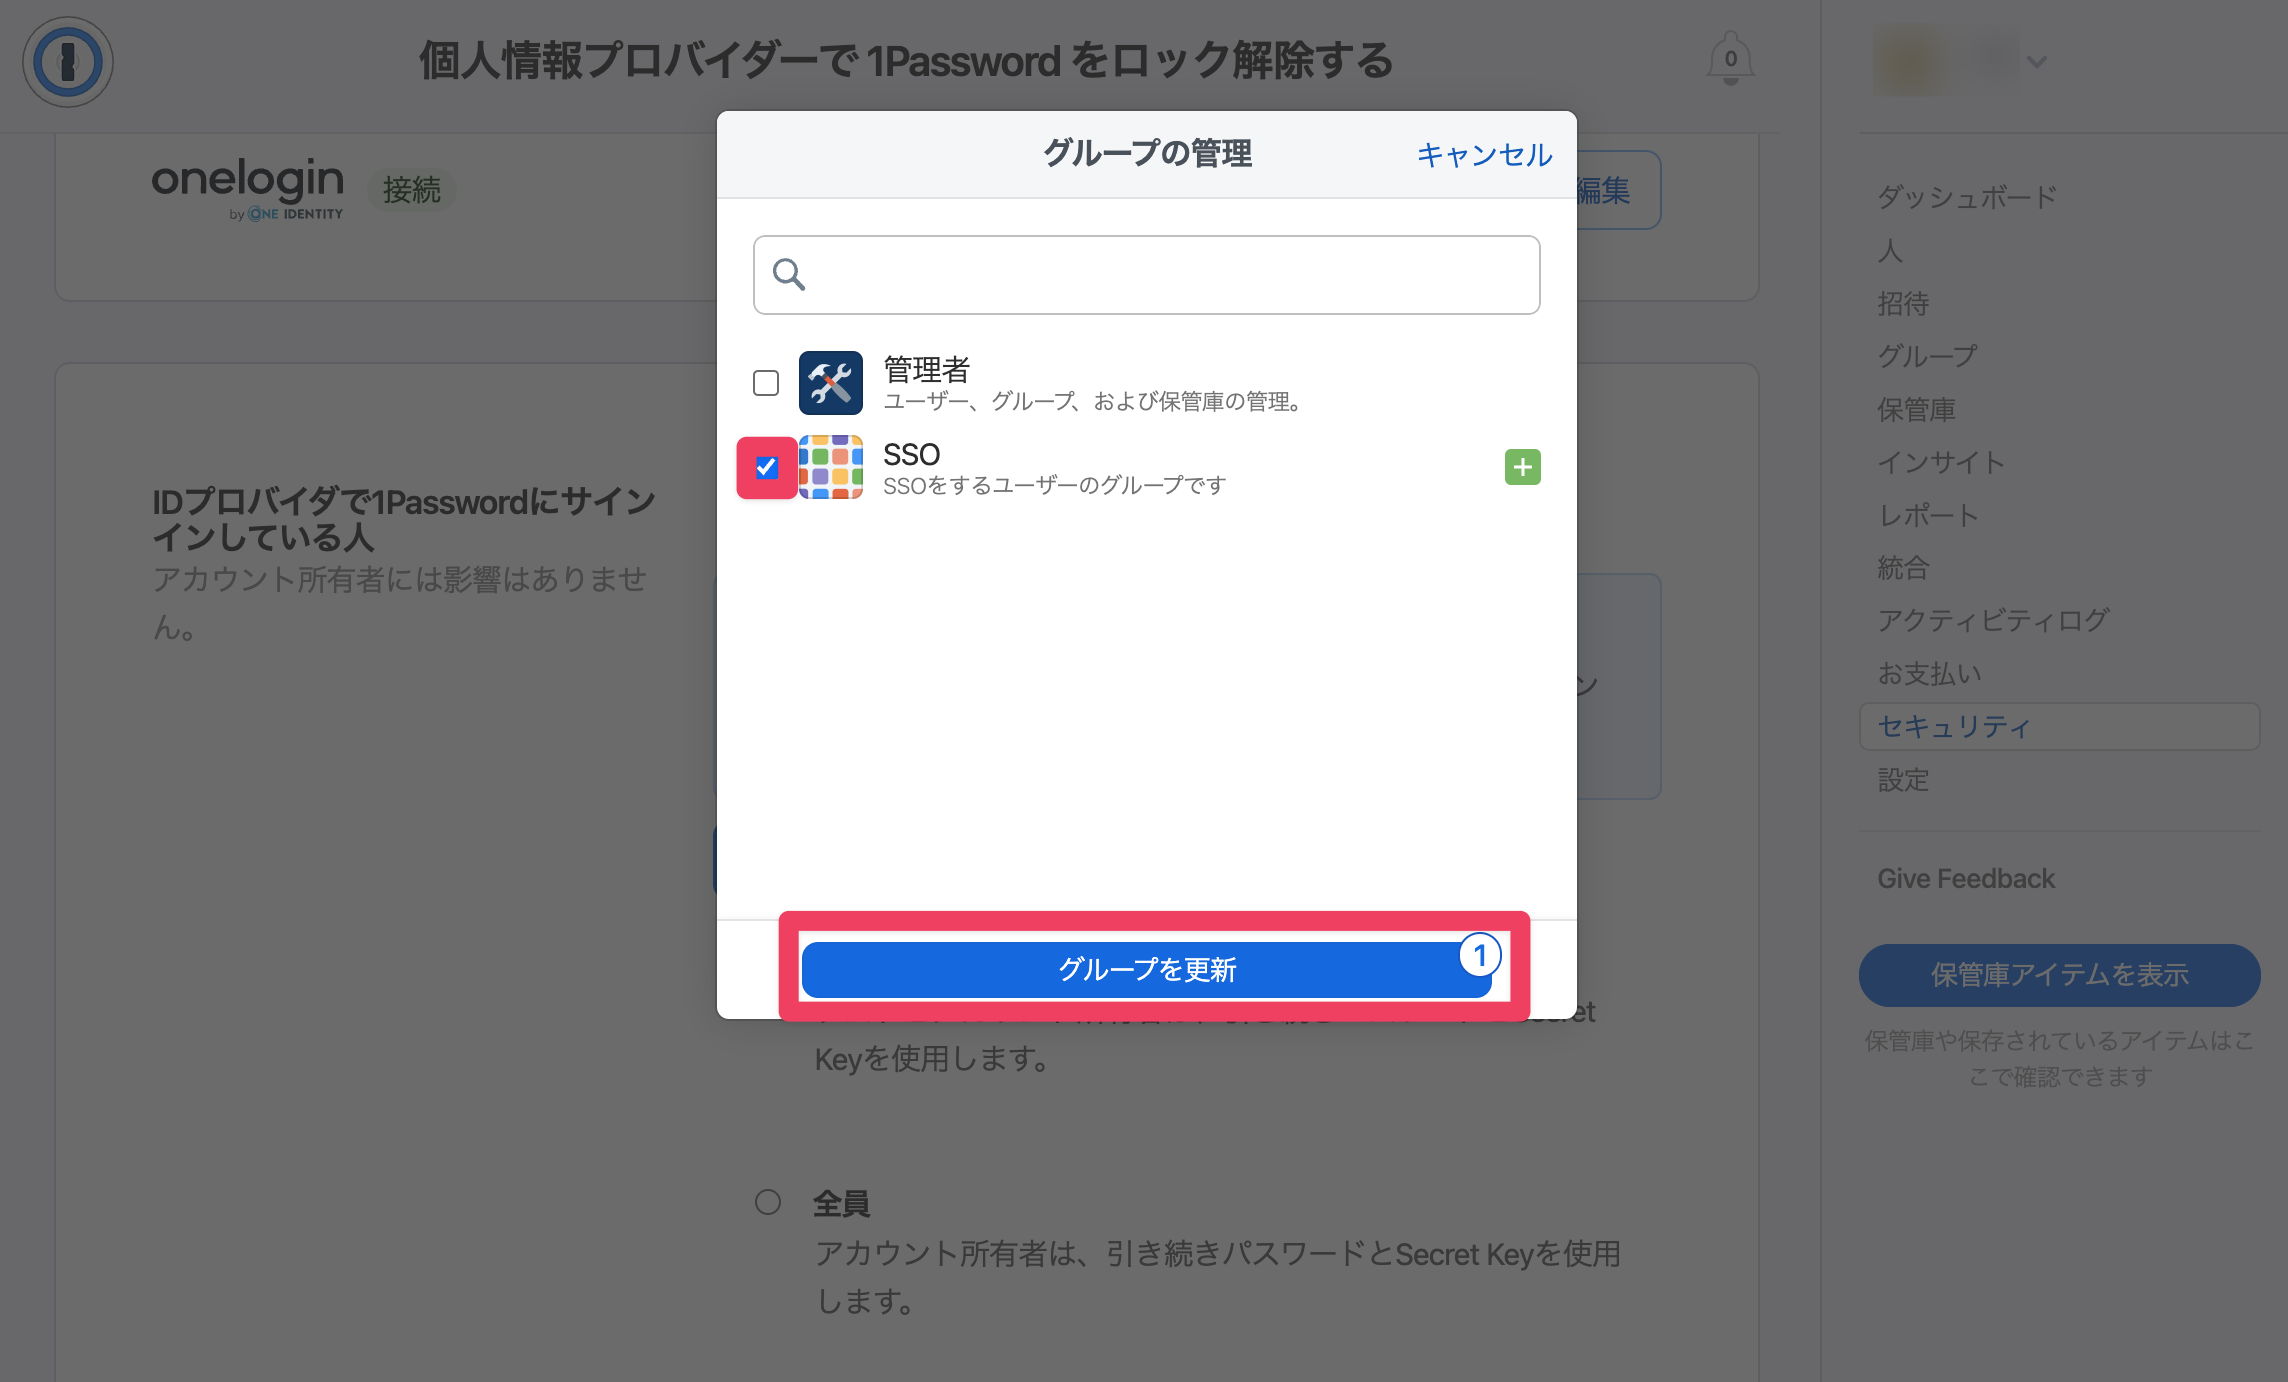Open 統合 in the sidebar
The image size is (2288, 1382).
point(1903,568)
